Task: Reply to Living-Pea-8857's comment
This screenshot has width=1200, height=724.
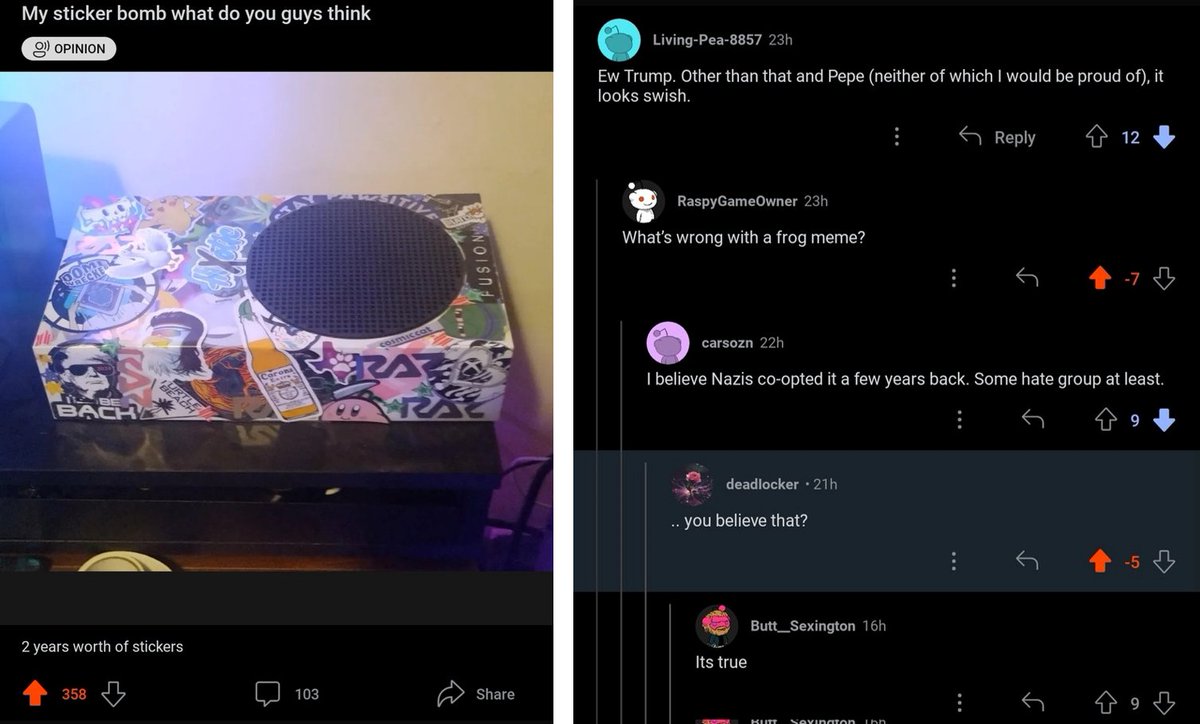Action: 997,137
